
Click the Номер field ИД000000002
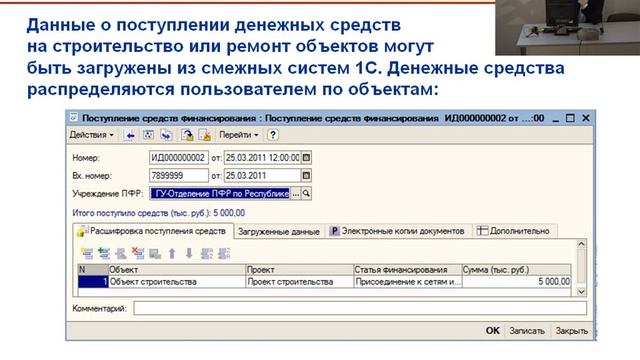click(x=179, y=158)
